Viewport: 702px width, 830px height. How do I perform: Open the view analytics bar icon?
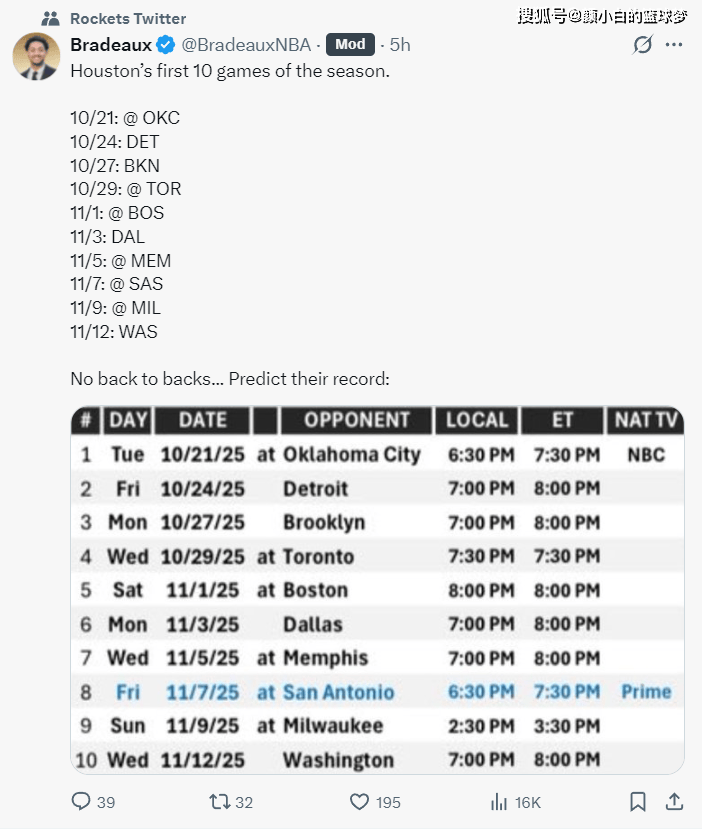coord(499,802)
